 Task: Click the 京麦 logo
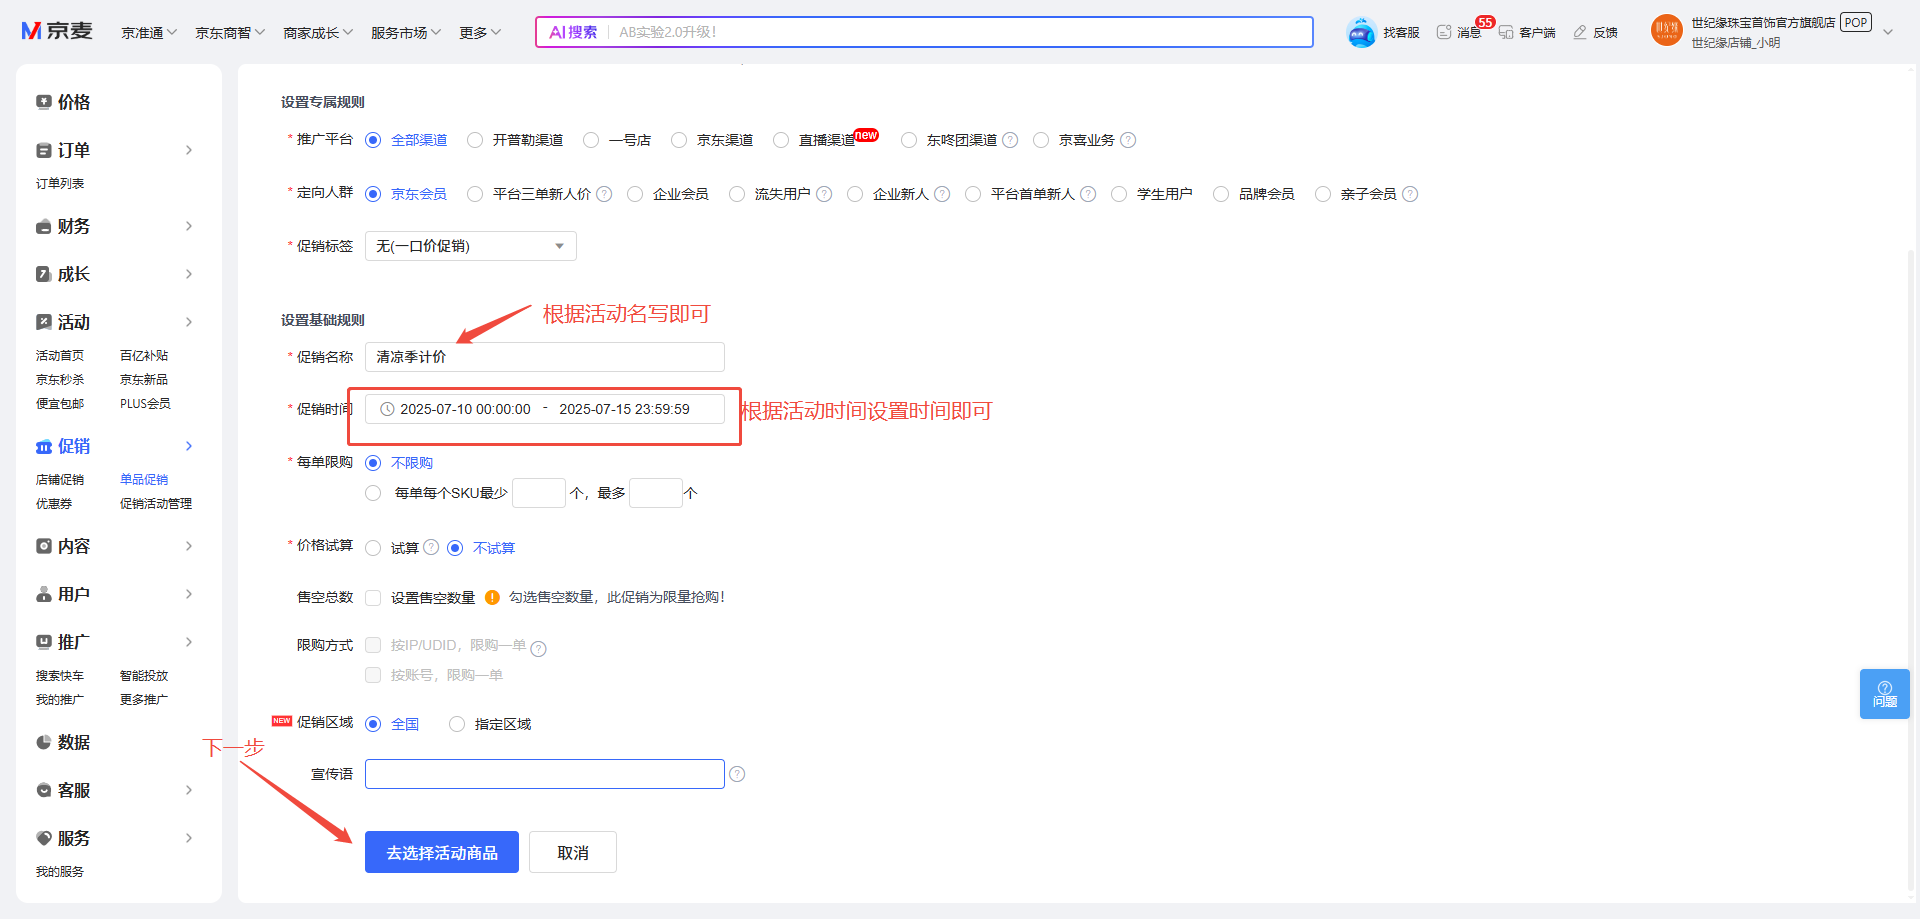[57, 32]
